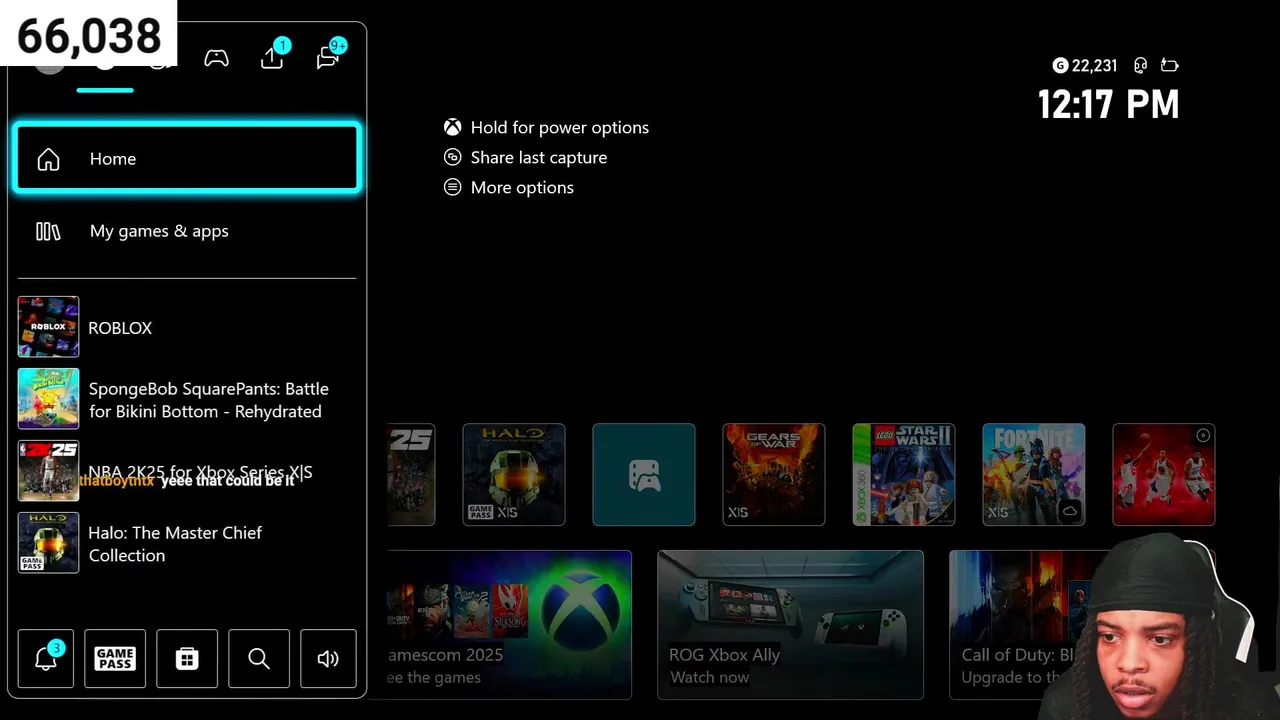Open the LEGO Star Wars II tile

click(904, 474)
